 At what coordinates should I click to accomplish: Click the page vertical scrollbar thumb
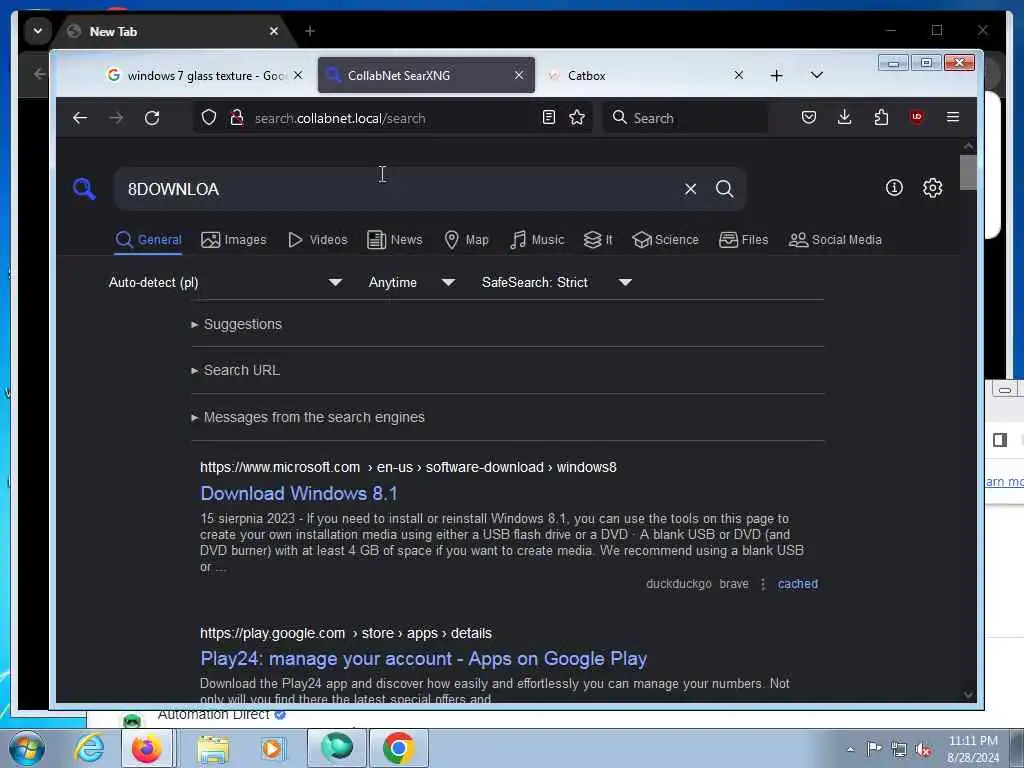(968, 171)
